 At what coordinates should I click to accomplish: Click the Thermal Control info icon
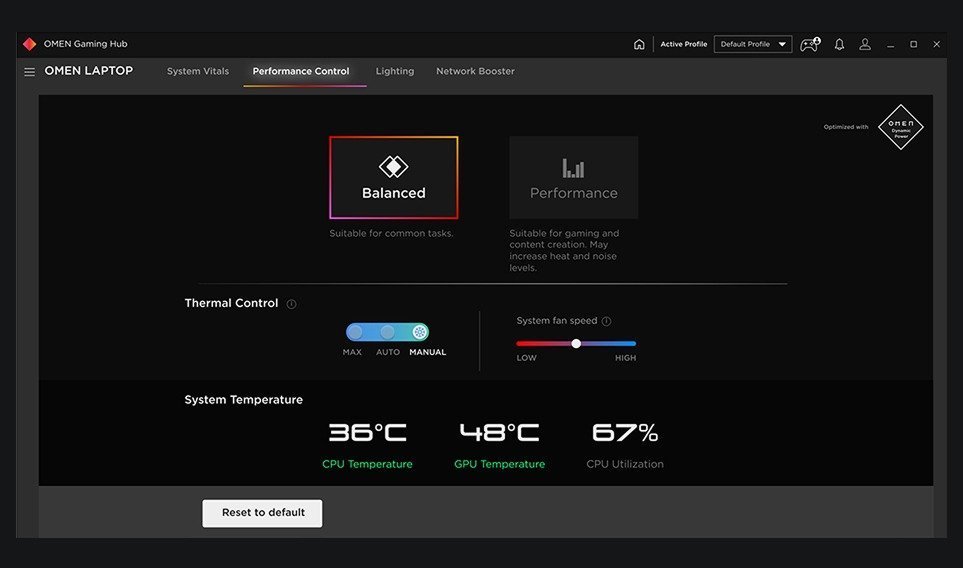pyautogui.click(x=291, y=304)
